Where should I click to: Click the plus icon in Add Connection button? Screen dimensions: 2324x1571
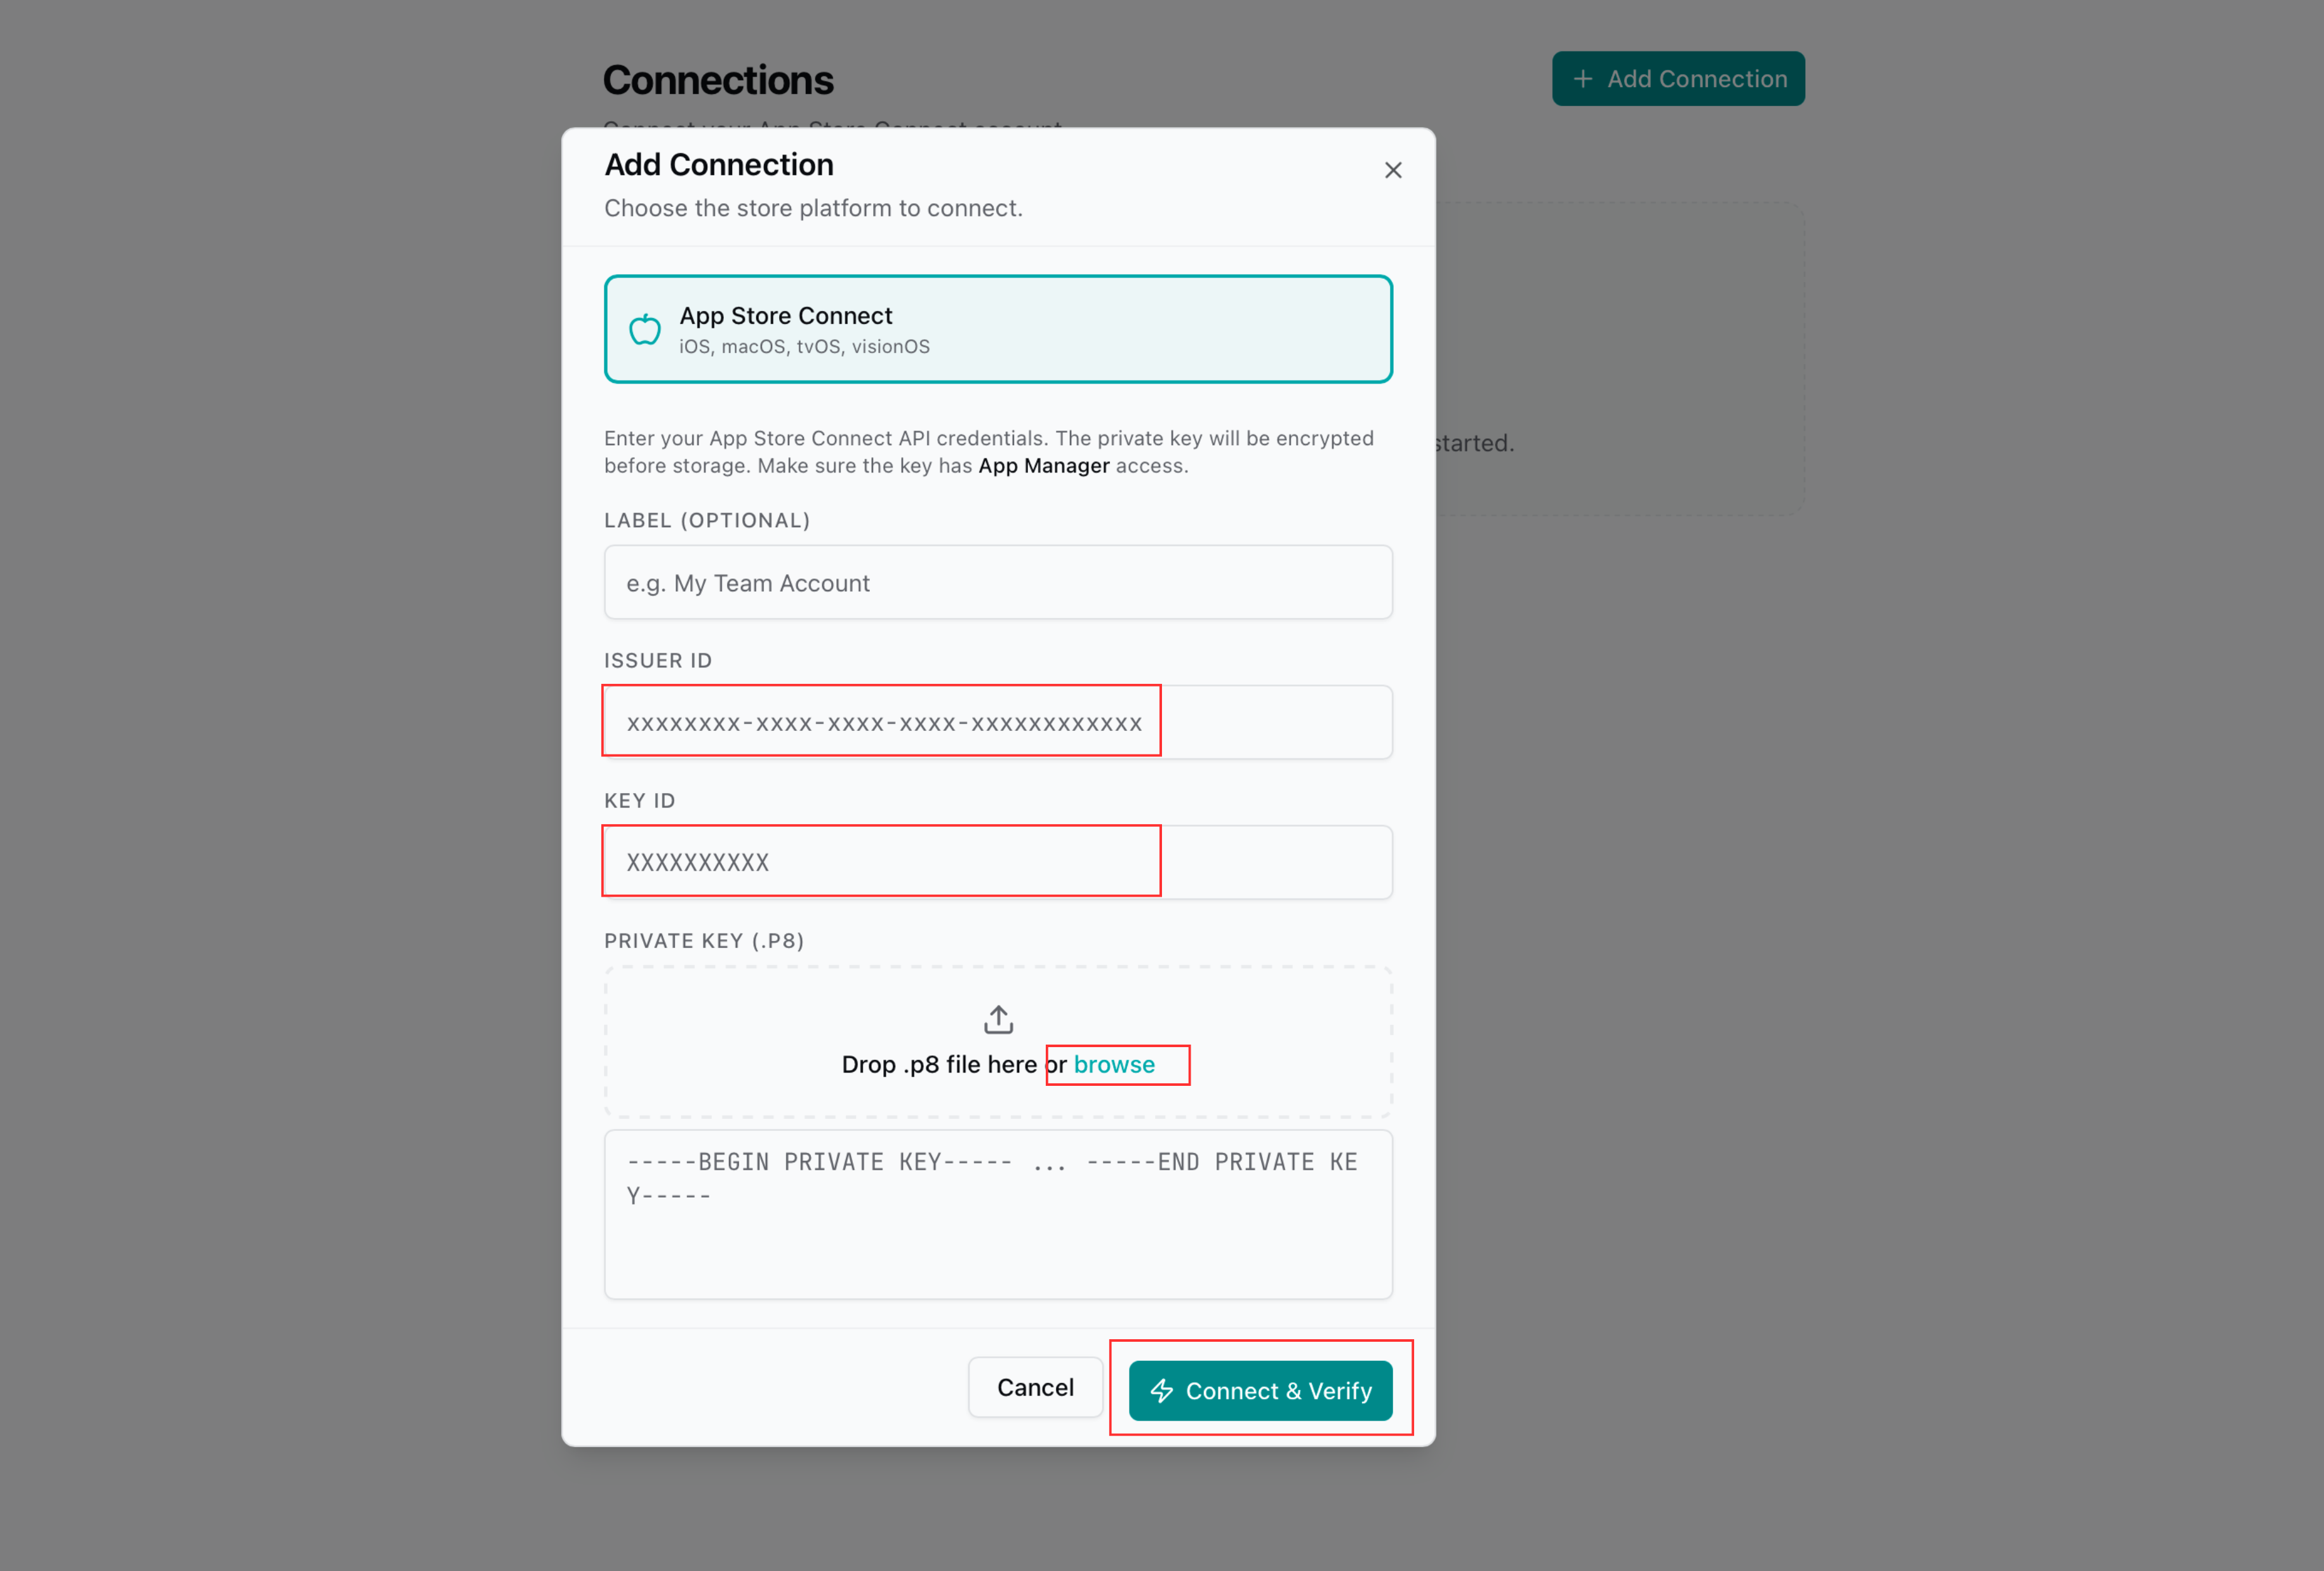[x=1582, y=78]
